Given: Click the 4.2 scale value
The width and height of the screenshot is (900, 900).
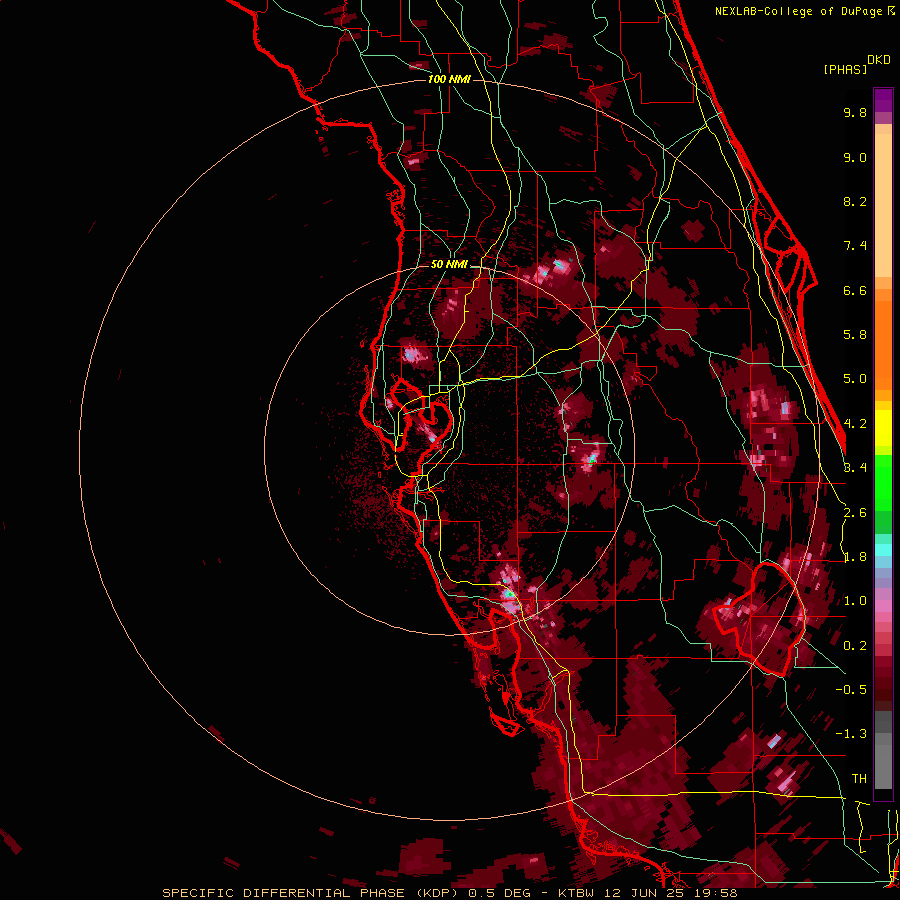Looking at the screenshot, I should [x=855, y=424].
